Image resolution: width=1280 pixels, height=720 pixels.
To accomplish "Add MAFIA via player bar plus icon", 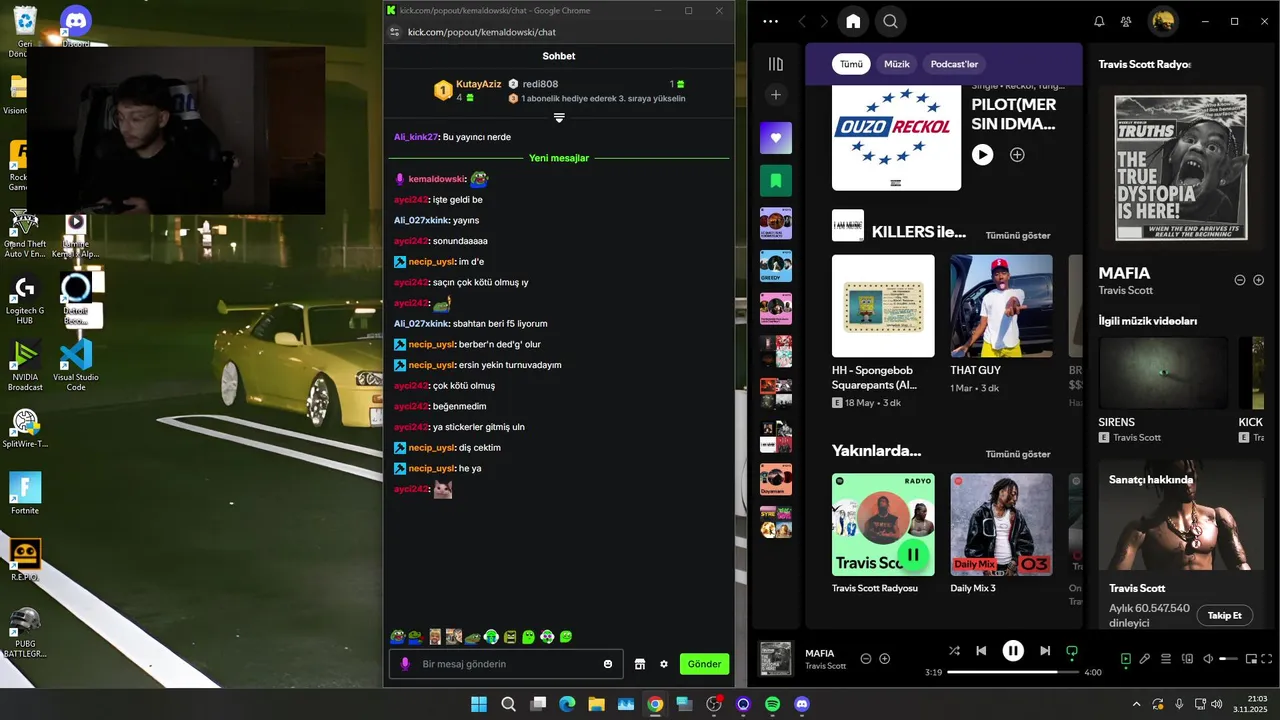I will pos(885,659).
